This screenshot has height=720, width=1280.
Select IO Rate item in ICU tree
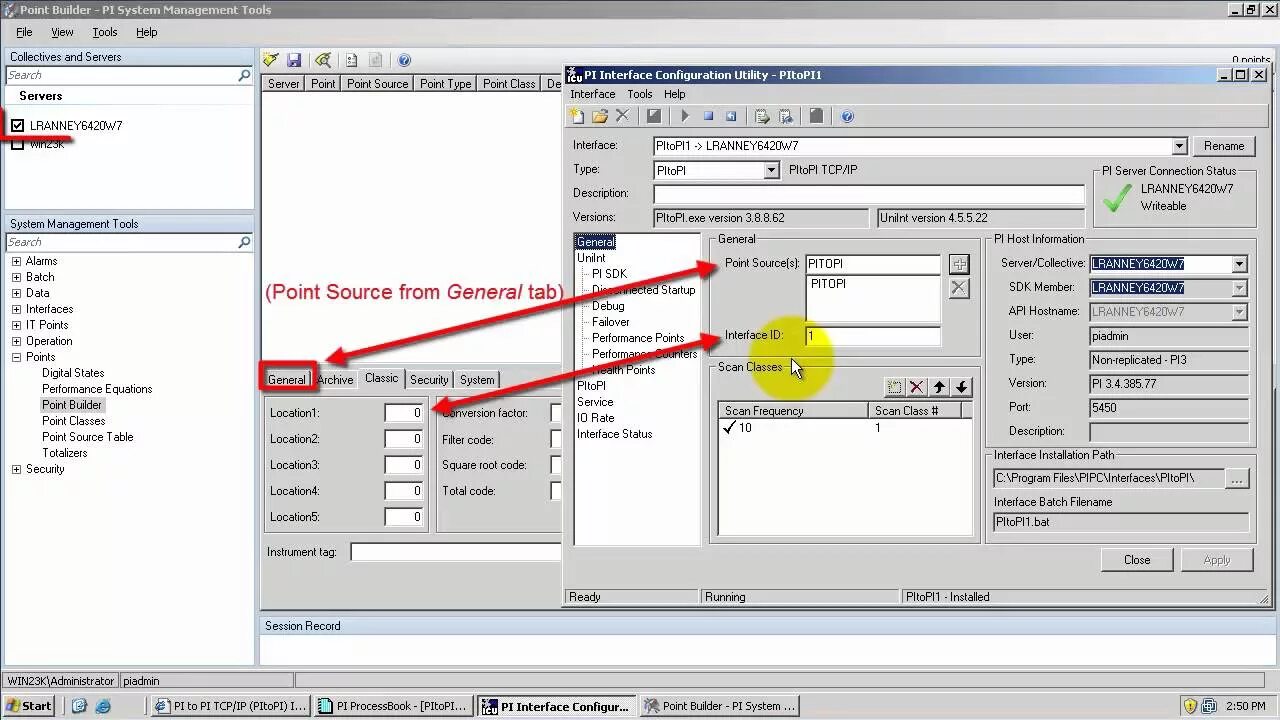[595, 418]
